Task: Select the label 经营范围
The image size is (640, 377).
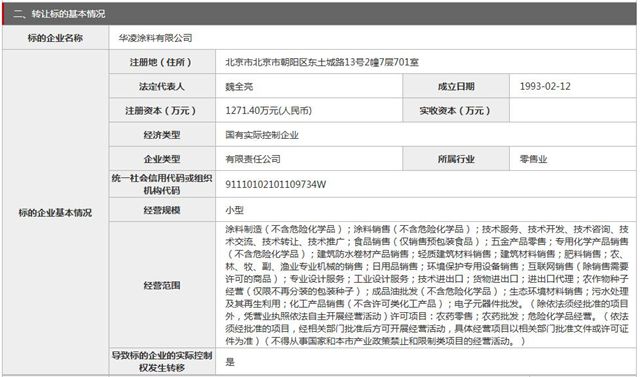Action: coord(162,285)
